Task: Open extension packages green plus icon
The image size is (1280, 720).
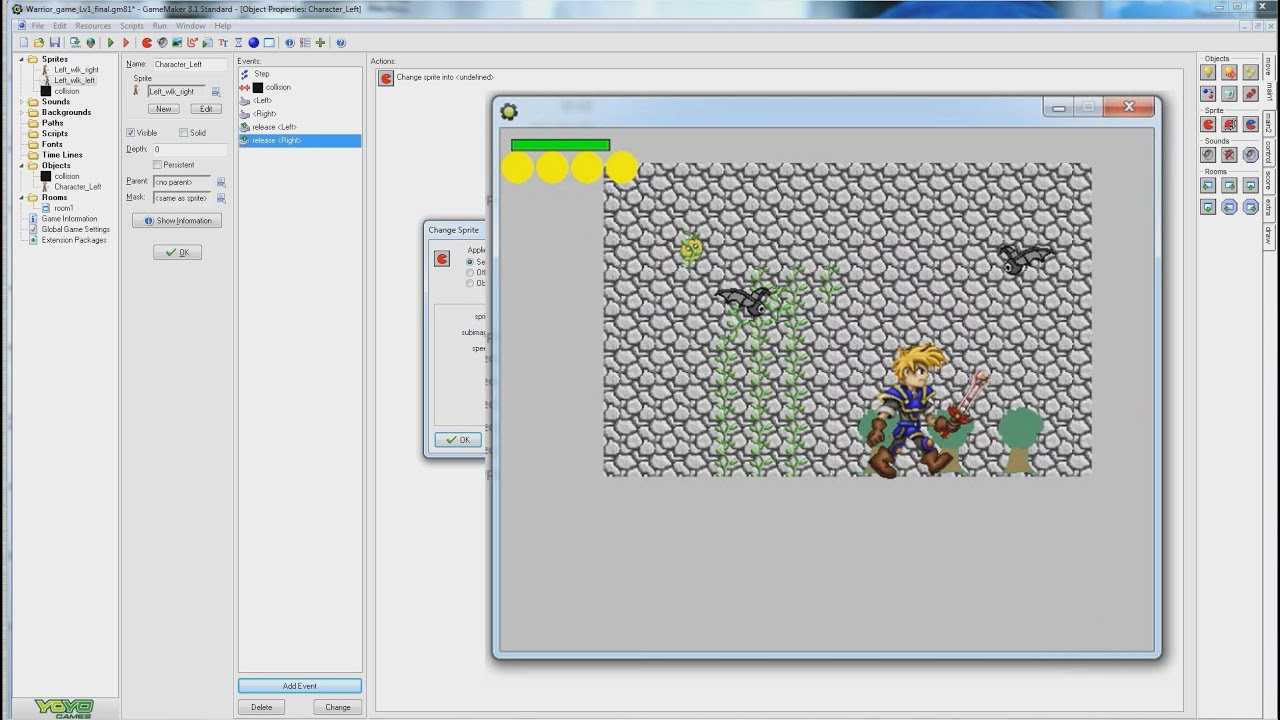Action: click(x=320, y=43)
